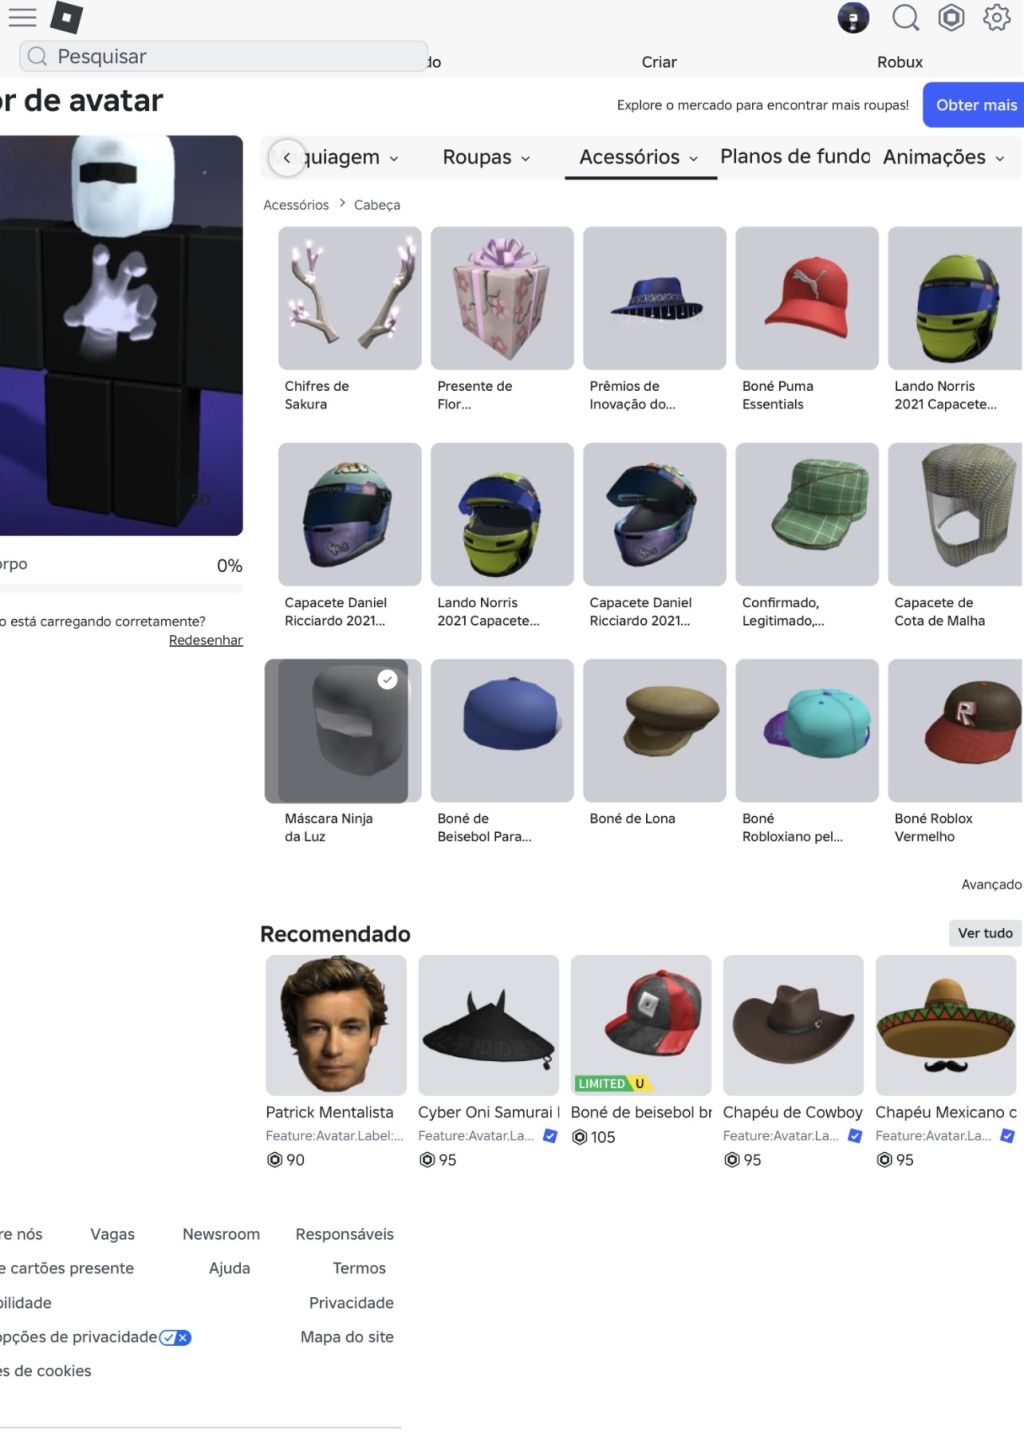The width and height of the screenshot is (1024, 1440).
Task: Click the Obter mais button
Action: pyautogui.click(x=973, y=105)
